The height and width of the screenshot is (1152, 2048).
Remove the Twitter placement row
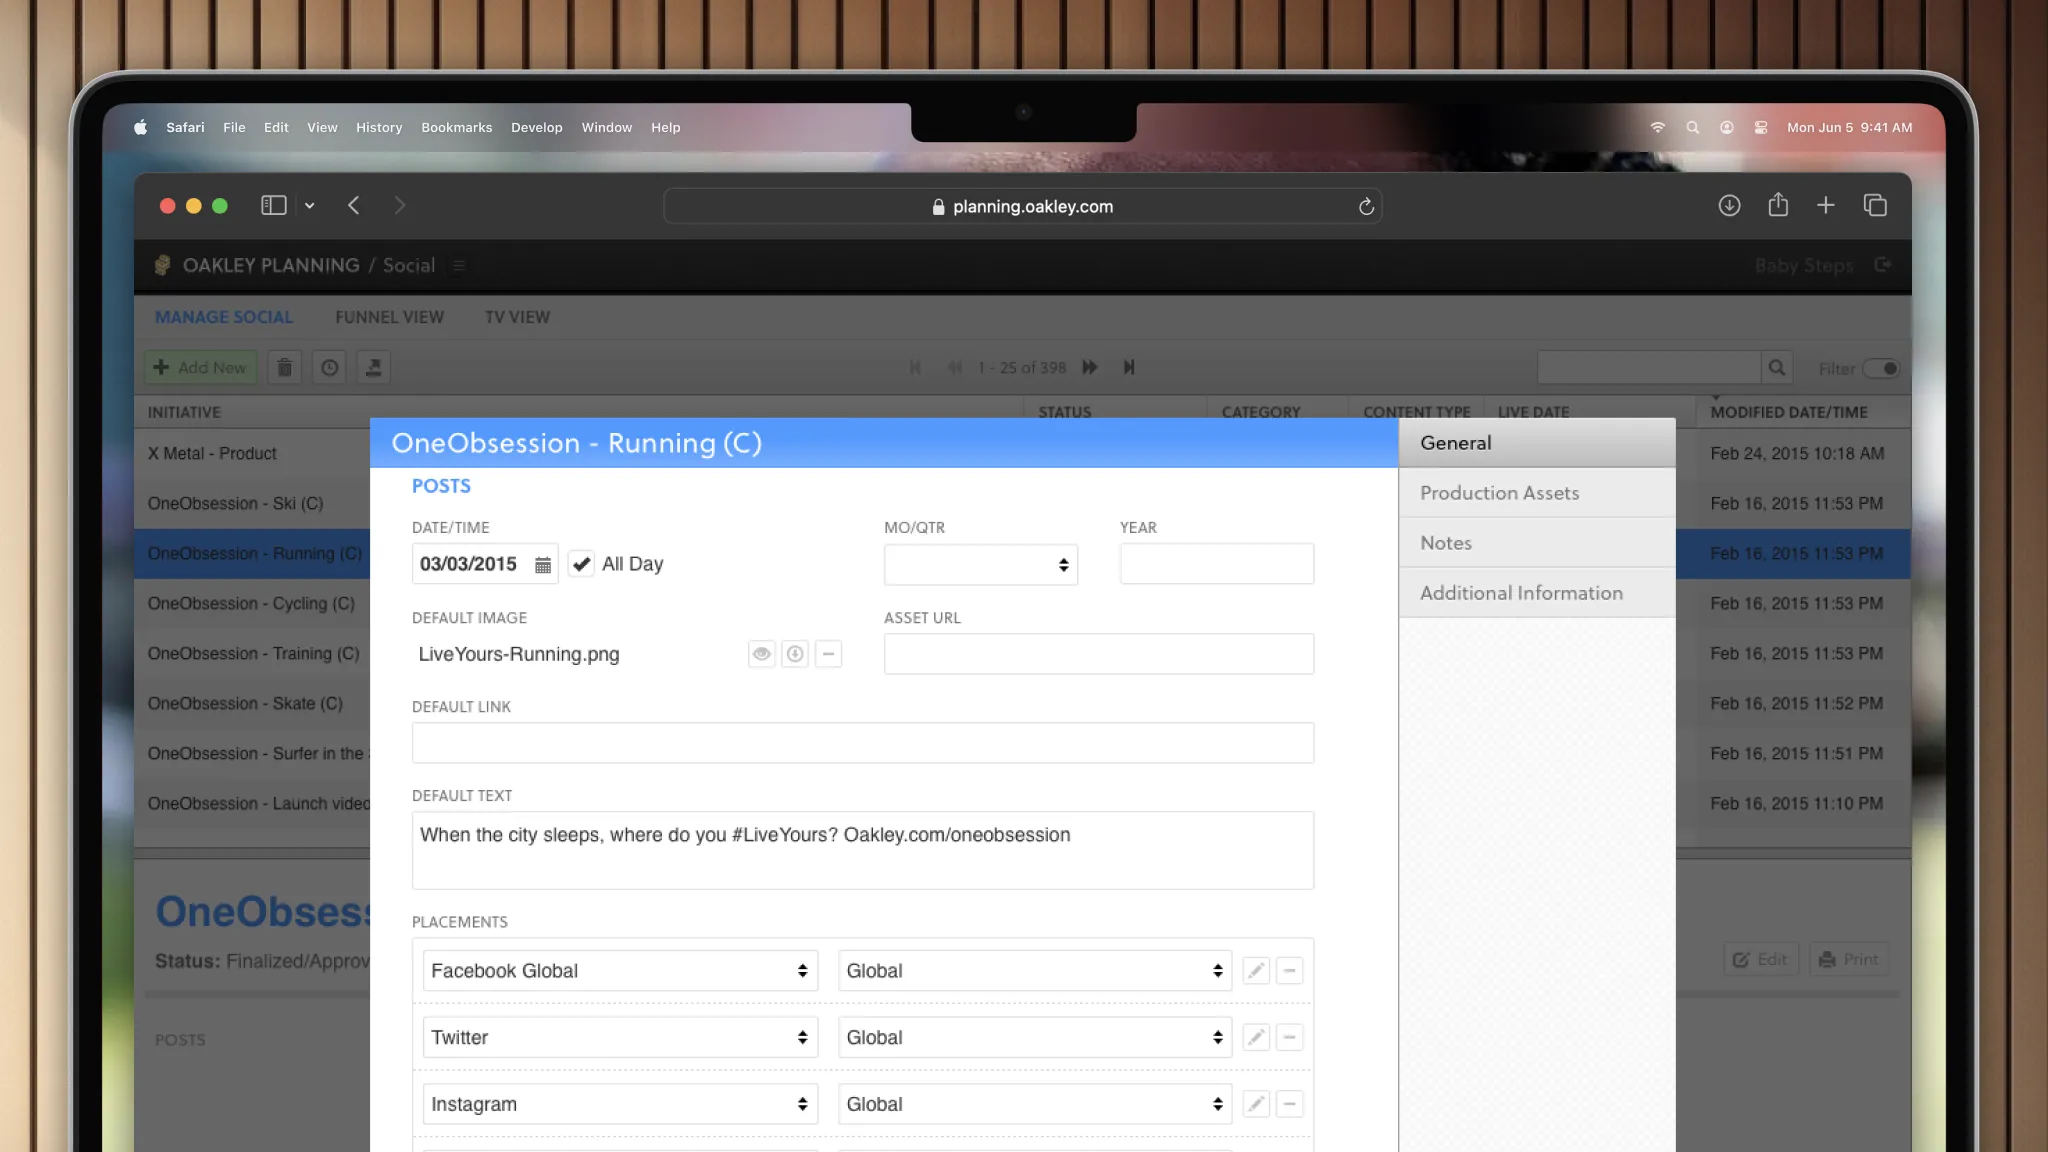(x=1290, y=1038)
